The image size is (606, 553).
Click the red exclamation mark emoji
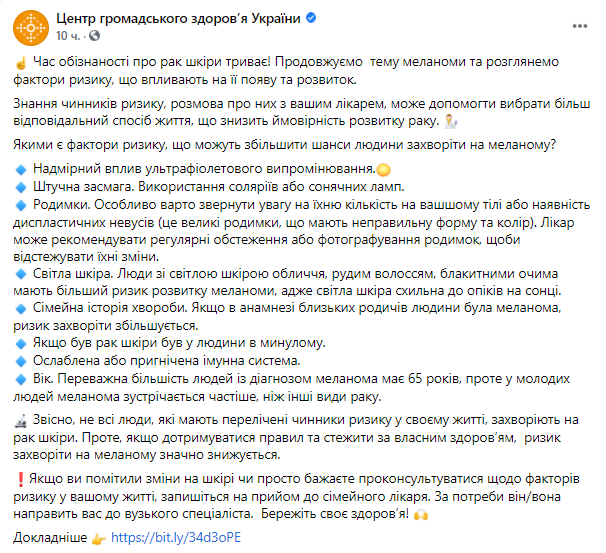[x=23, y=481]
